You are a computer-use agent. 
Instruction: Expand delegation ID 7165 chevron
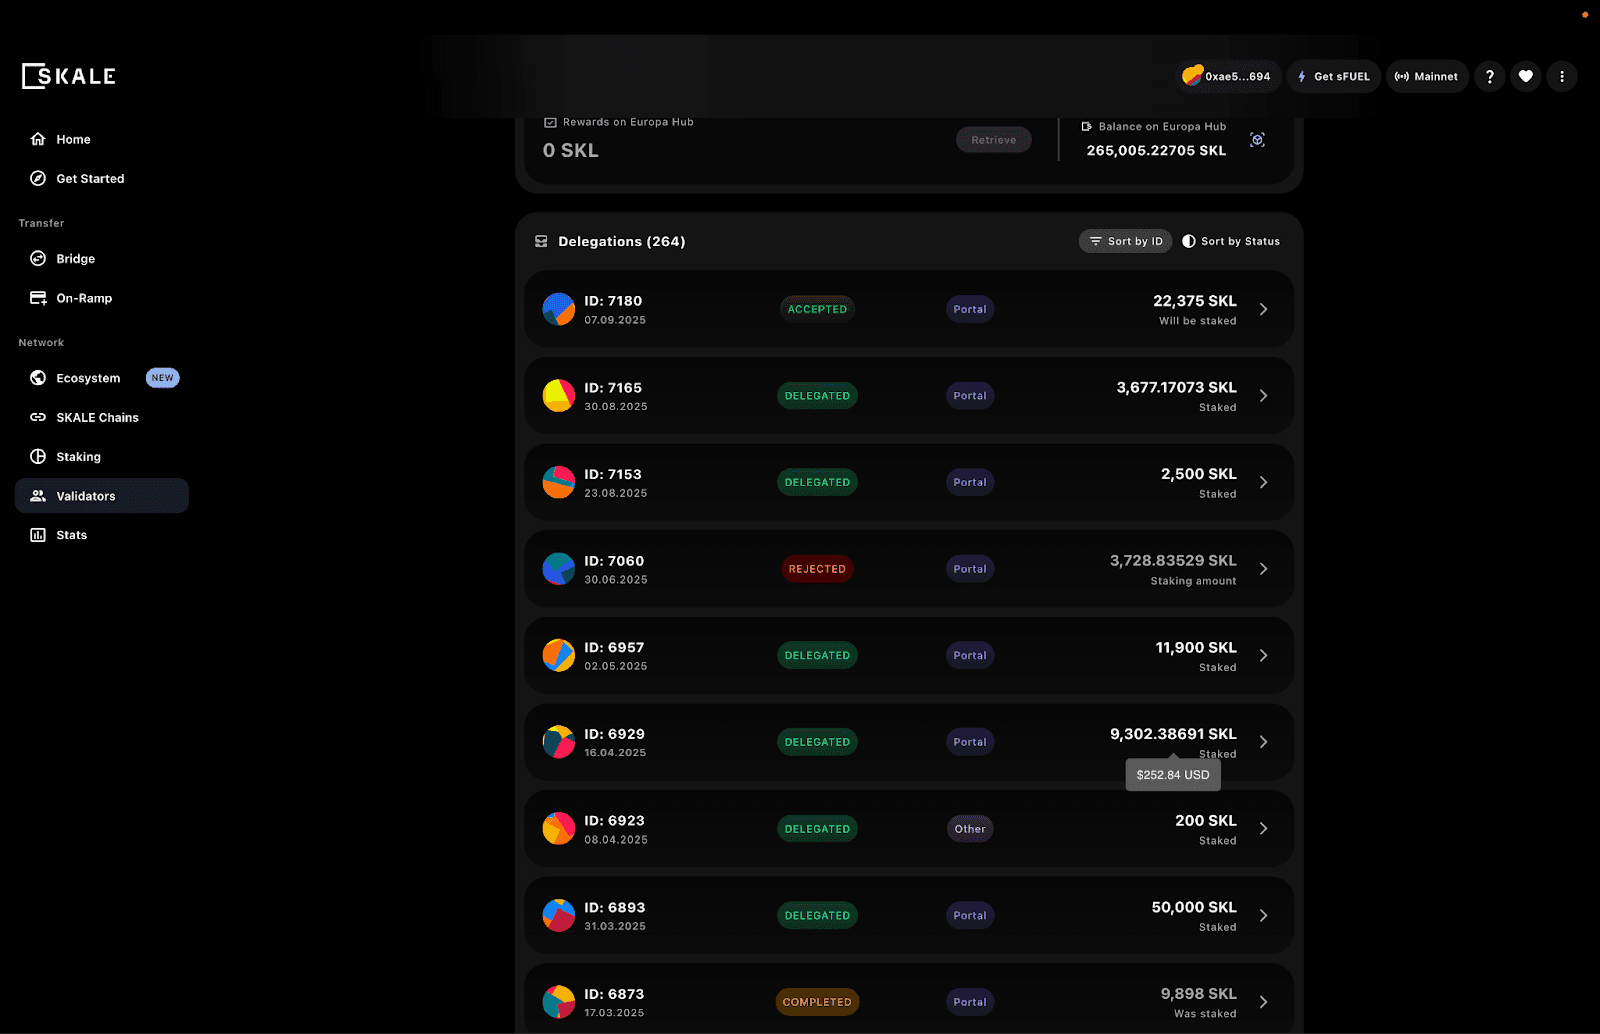pyautogui.click(x=1263, y=396)
